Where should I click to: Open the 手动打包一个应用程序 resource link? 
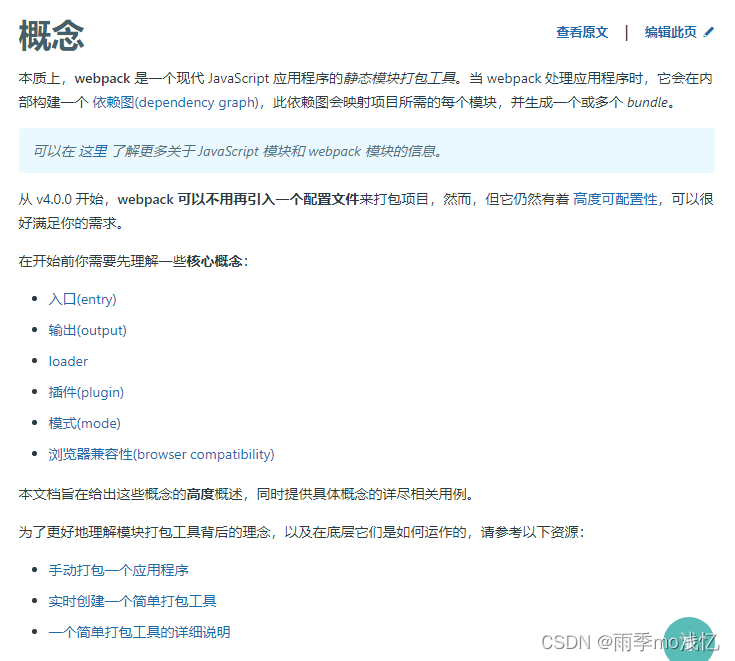tap(118, 570)
